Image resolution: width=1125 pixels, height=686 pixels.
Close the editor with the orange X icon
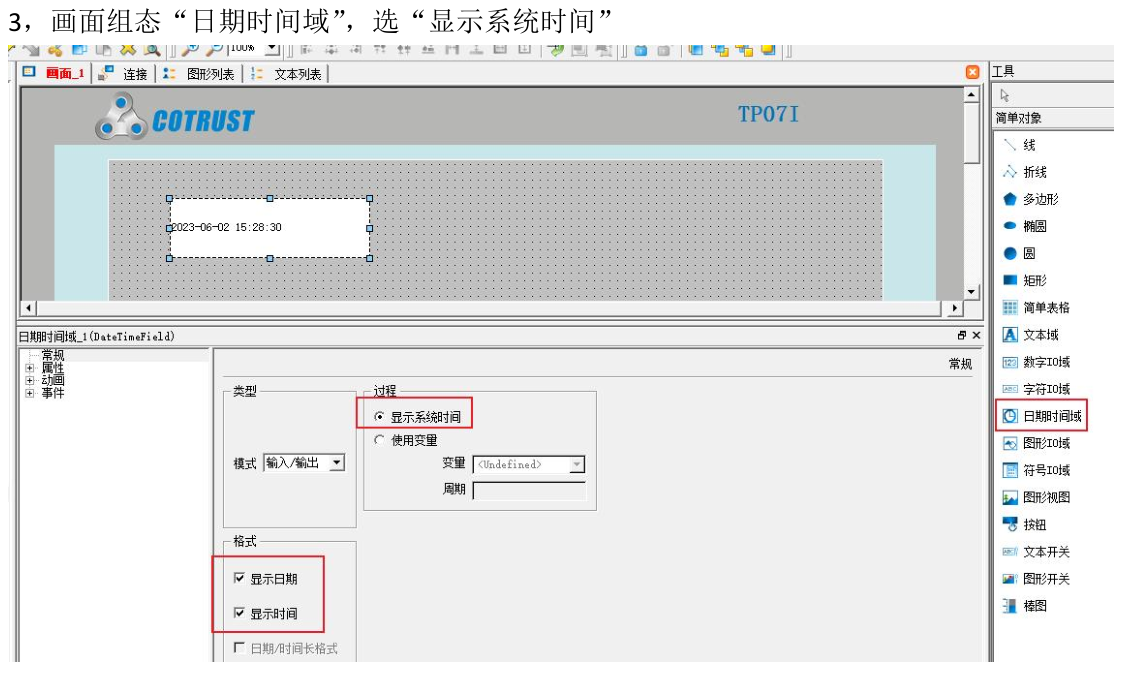point(972,72)
